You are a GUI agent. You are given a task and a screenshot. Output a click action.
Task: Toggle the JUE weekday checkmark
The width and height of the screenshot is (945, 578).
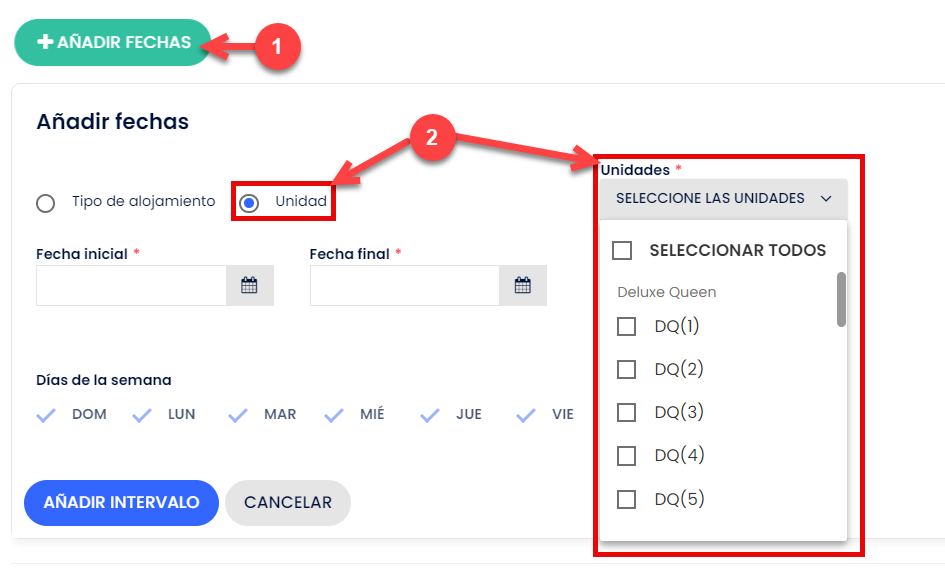click(x=430, y=415)
